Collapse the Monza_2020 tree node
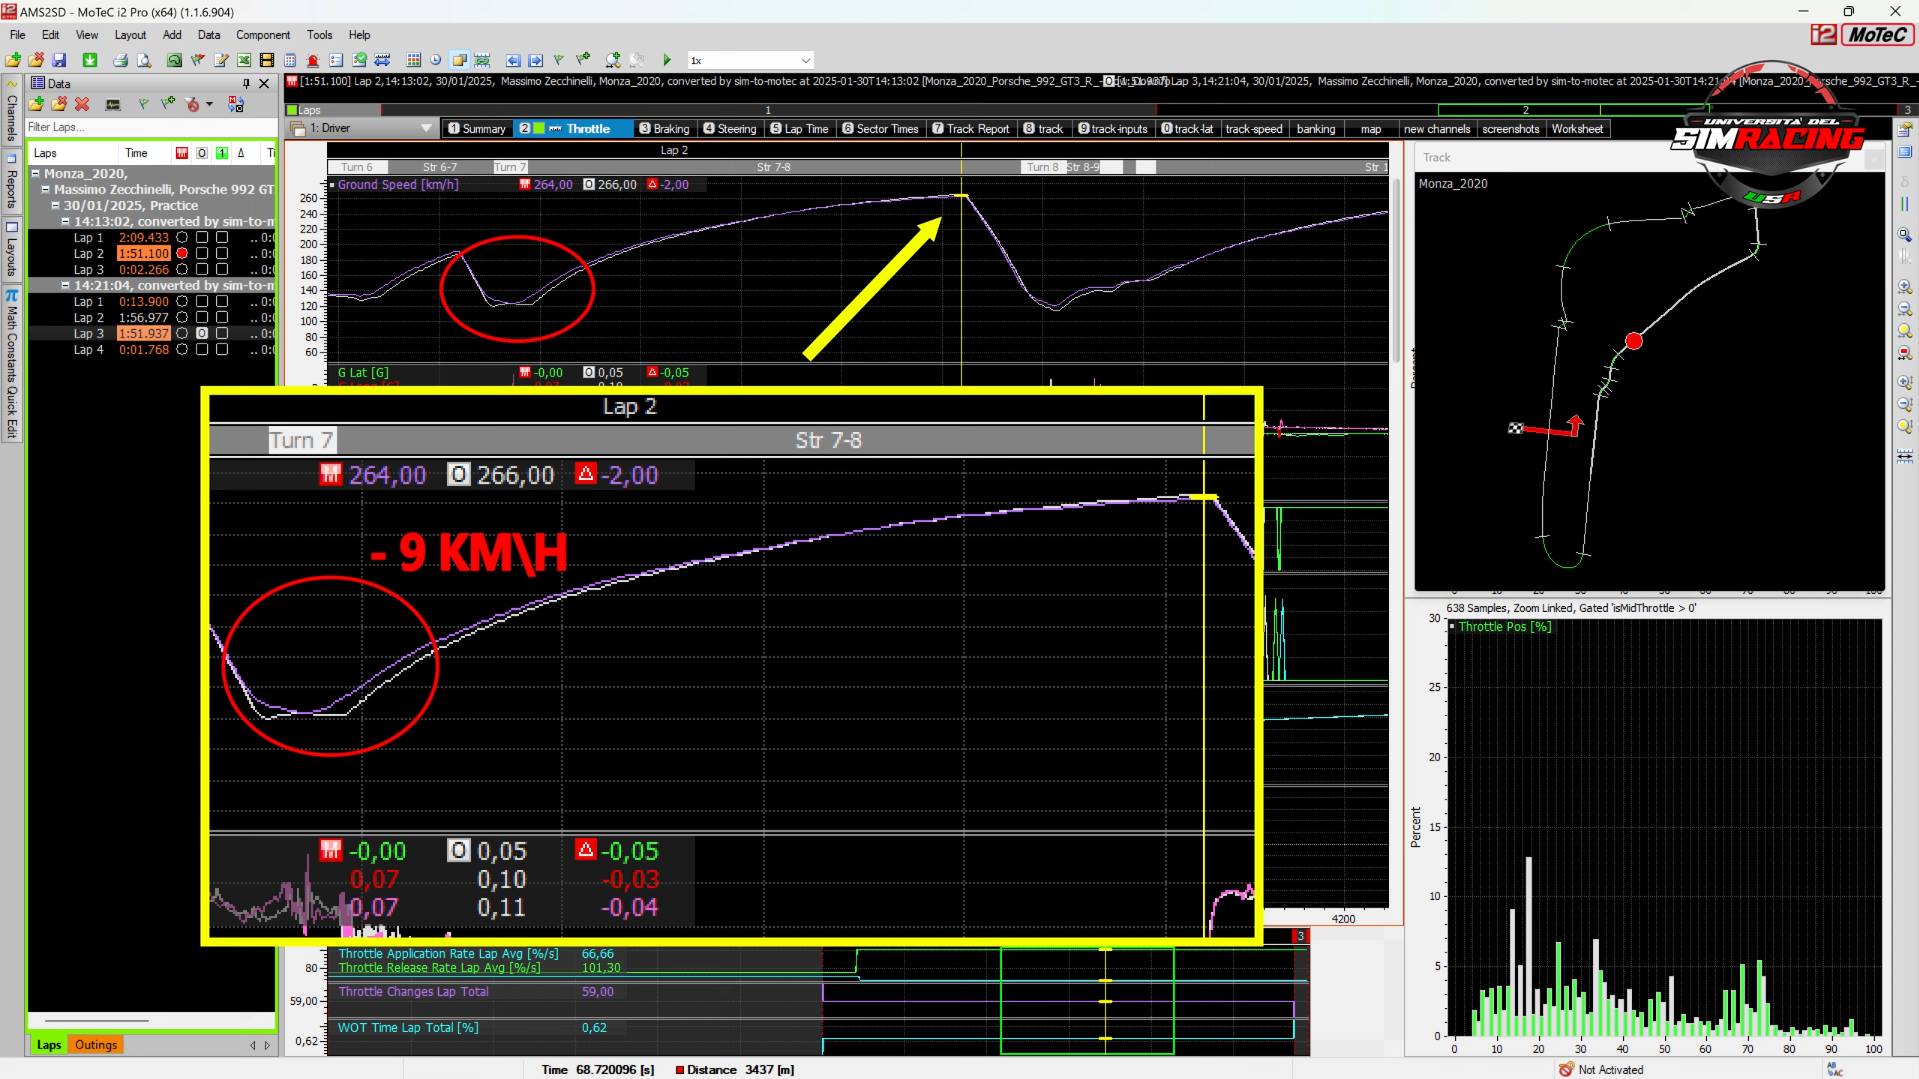 pos(37,174)
